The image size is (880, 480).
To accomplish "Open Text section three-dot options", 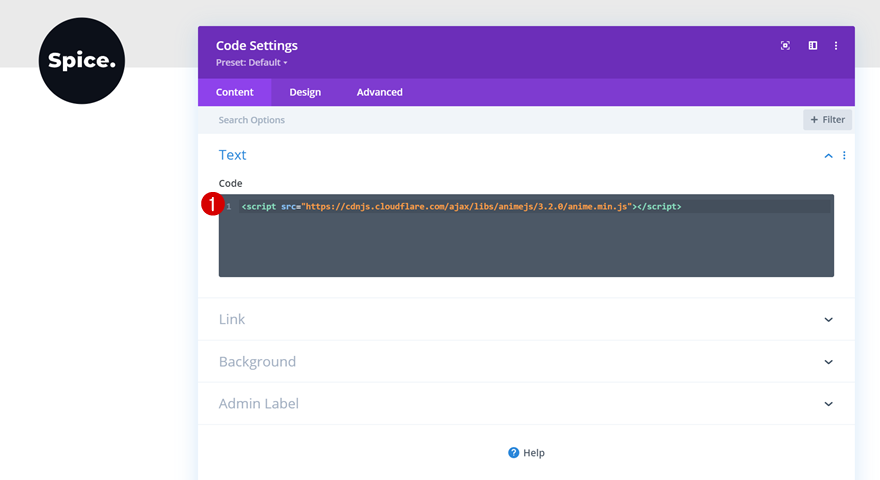I will coord(844,156).
